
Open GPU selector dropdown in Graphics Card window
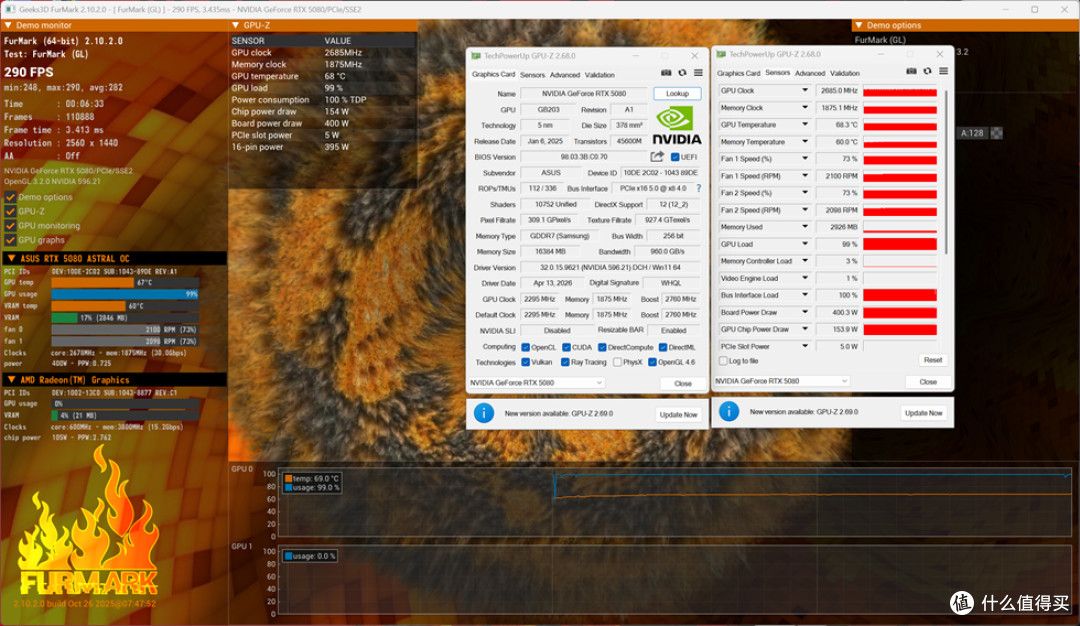(x=537, y=383)
